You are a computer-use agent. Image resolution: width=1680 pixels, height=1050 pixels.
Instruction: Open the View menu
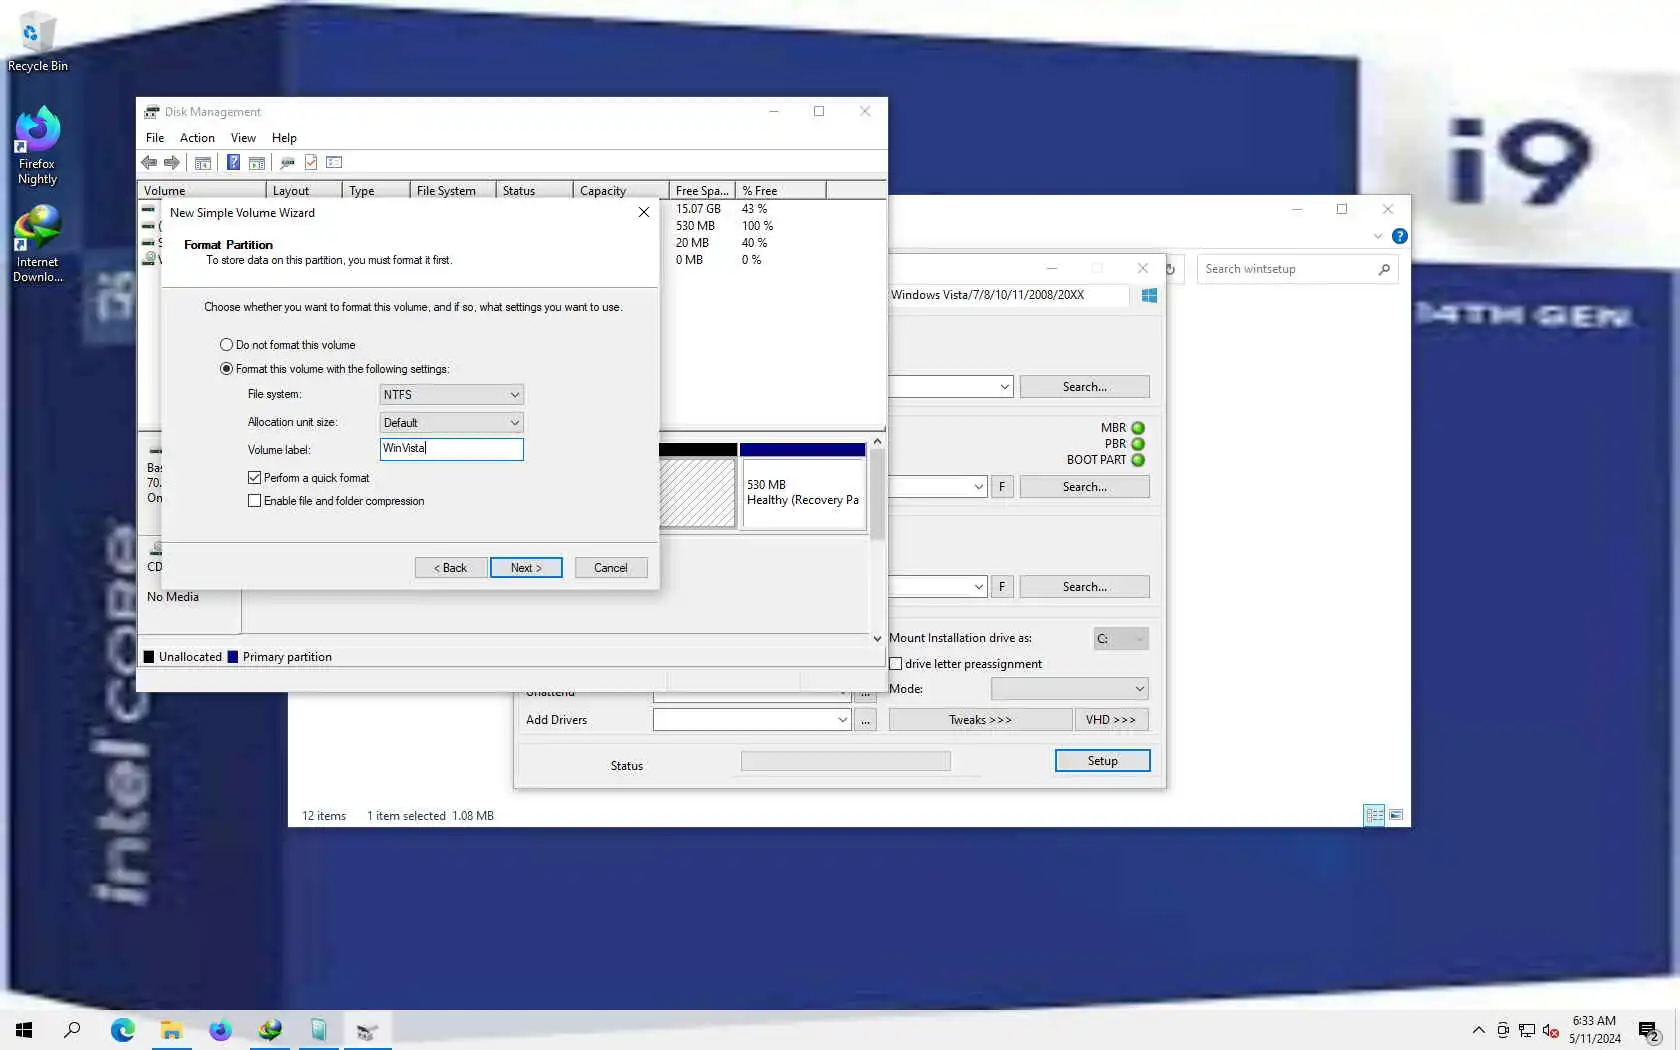pos(243,138)
